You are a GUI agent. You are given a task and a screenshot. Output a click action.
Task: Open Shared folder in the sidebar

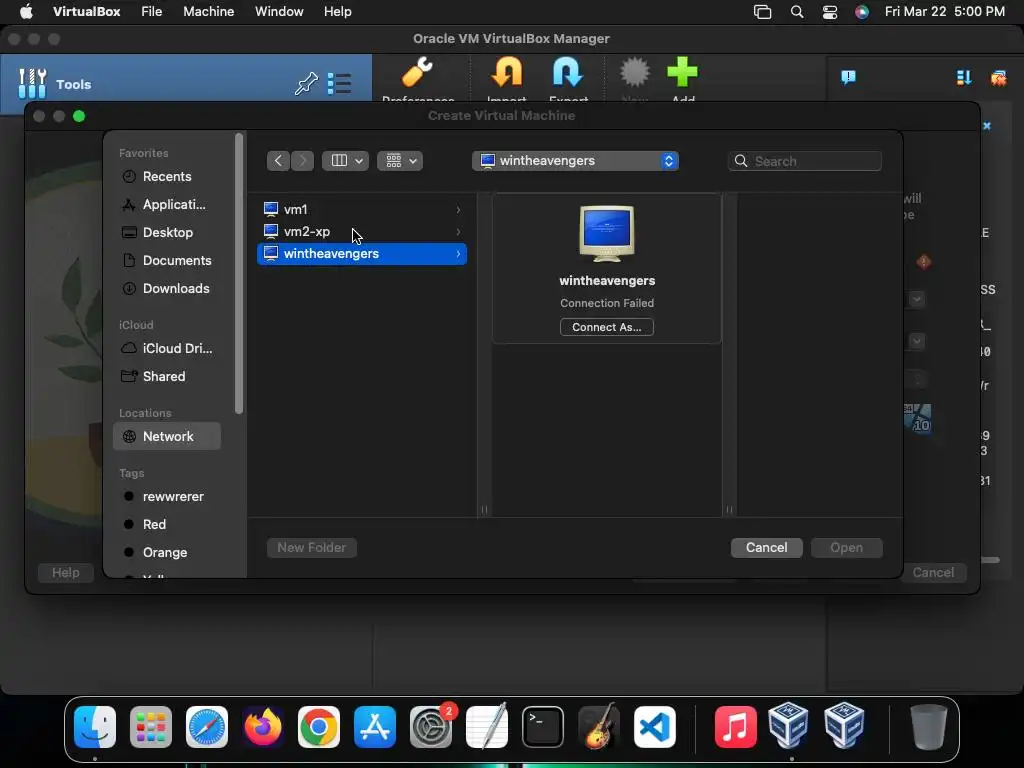pyautogui.click(x=167, y=377)
